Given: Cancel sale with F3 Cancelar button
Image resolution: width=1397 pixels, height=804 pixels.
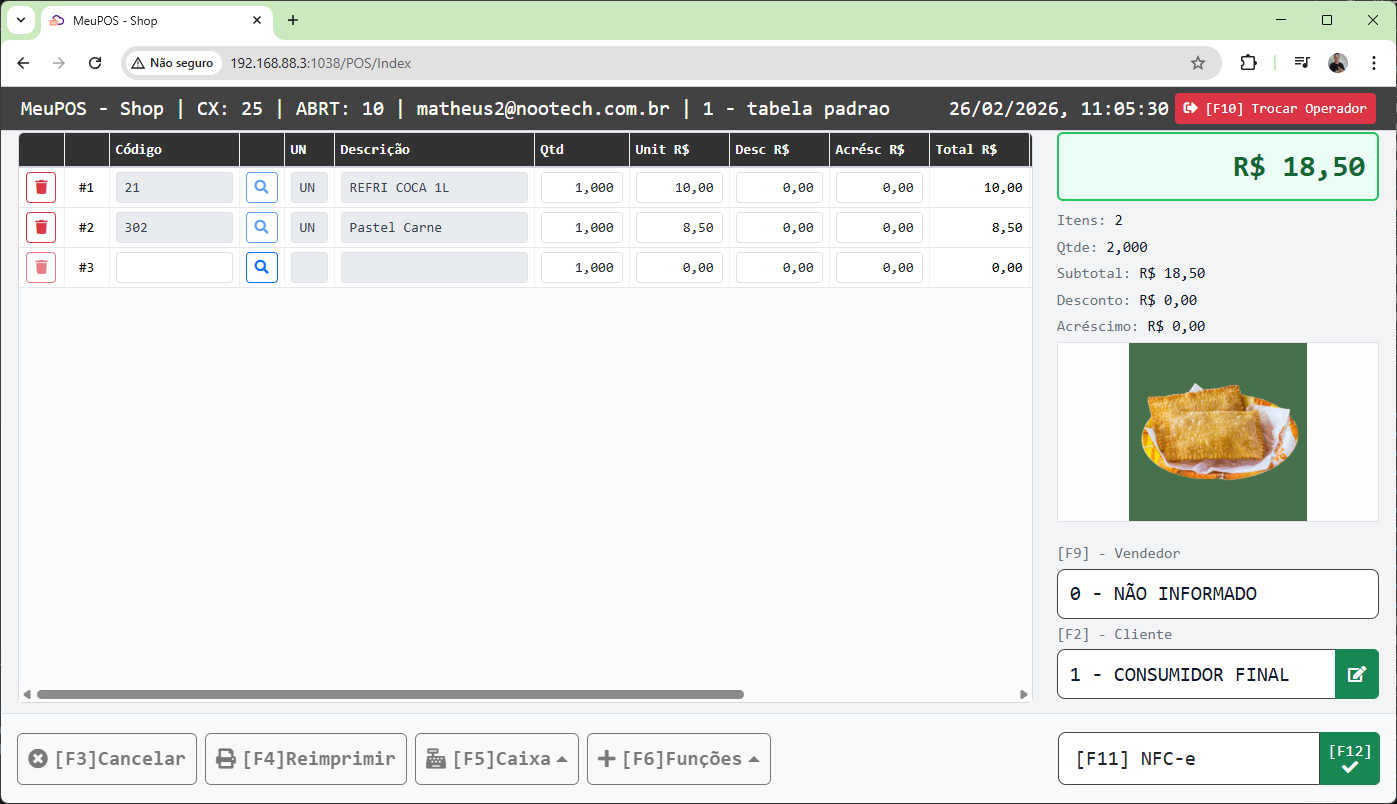Looking at the screenshot, I should pyautogui.click(x=107, y=759).
